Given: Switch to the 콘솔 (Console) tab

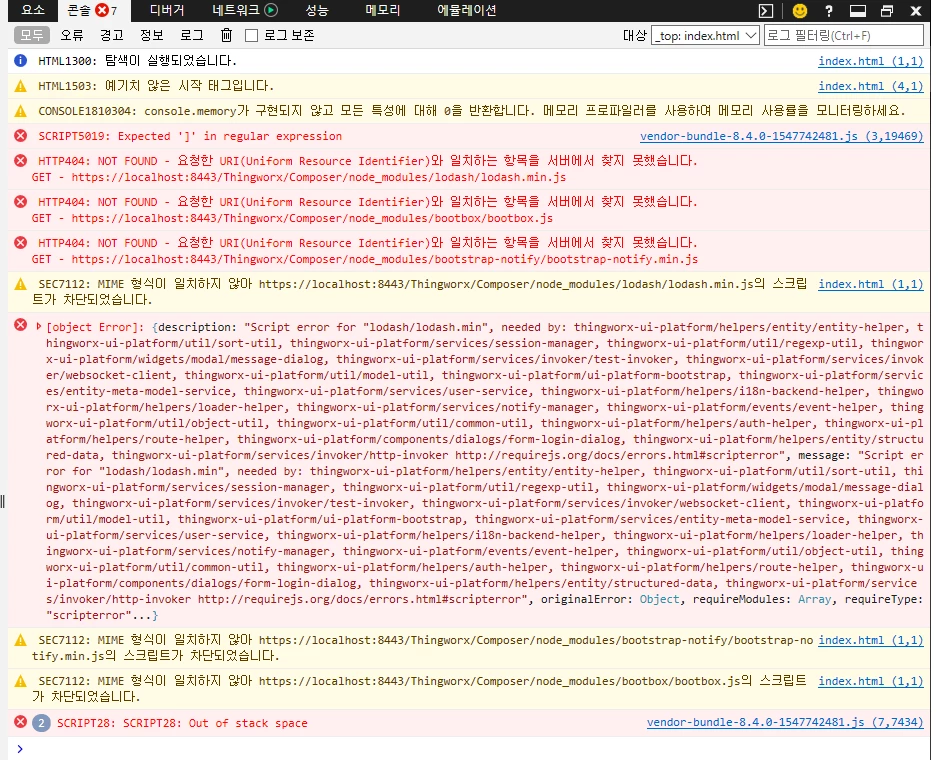Looking at the screenshot, I should tap(92, 10).
